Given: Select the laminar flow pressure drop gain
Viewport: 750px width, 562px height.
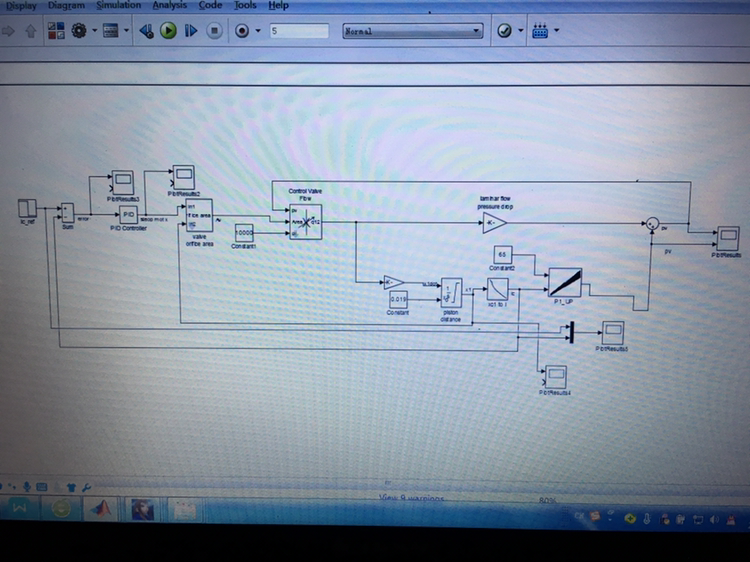Looking at the screenshot, I should (x=495, y=223).
